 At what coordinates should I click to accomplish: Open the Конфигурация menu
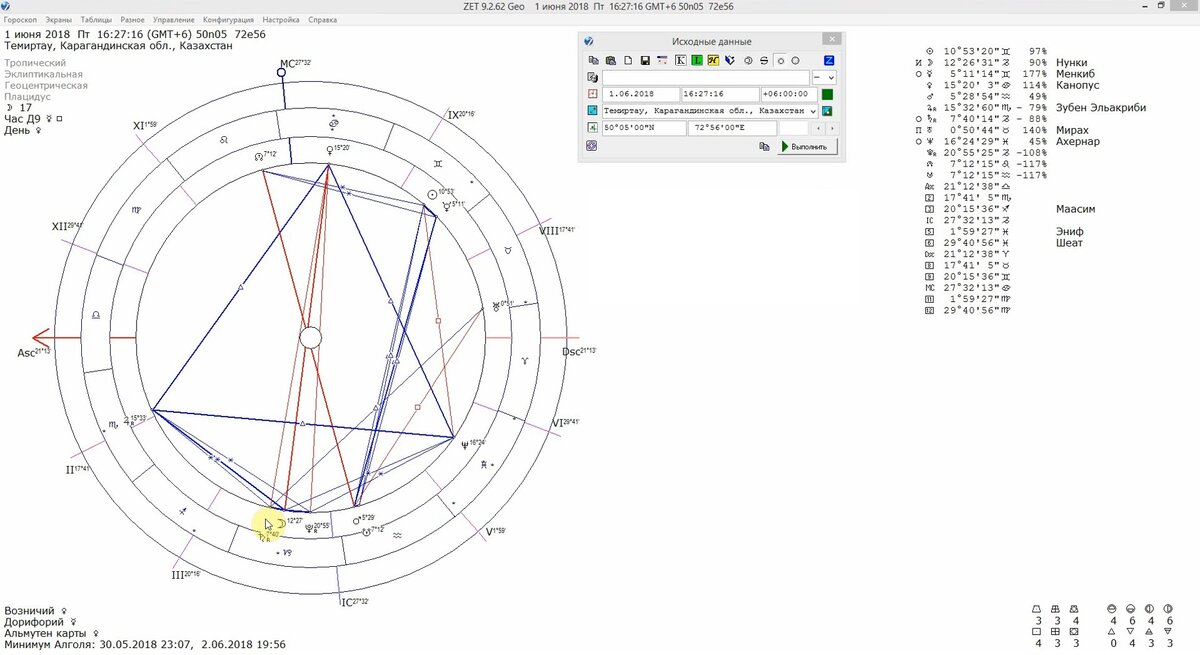(x=229, y=19)
